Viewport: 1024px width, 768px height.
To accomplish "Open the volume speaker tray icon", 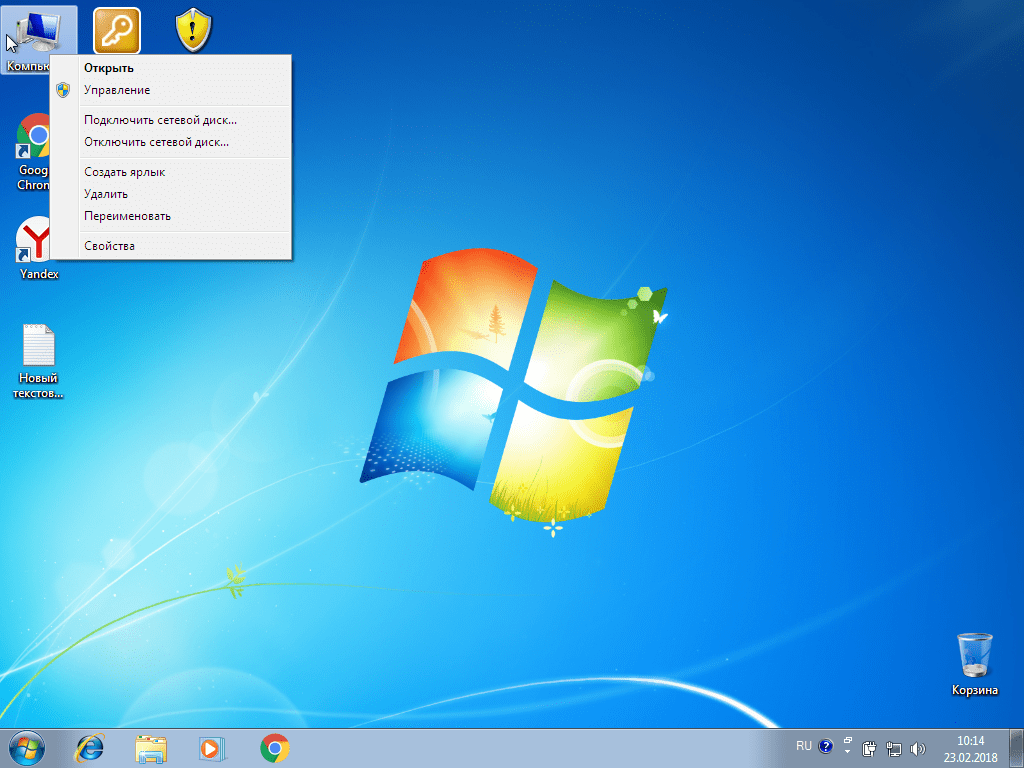I will (x=918, y=749).
